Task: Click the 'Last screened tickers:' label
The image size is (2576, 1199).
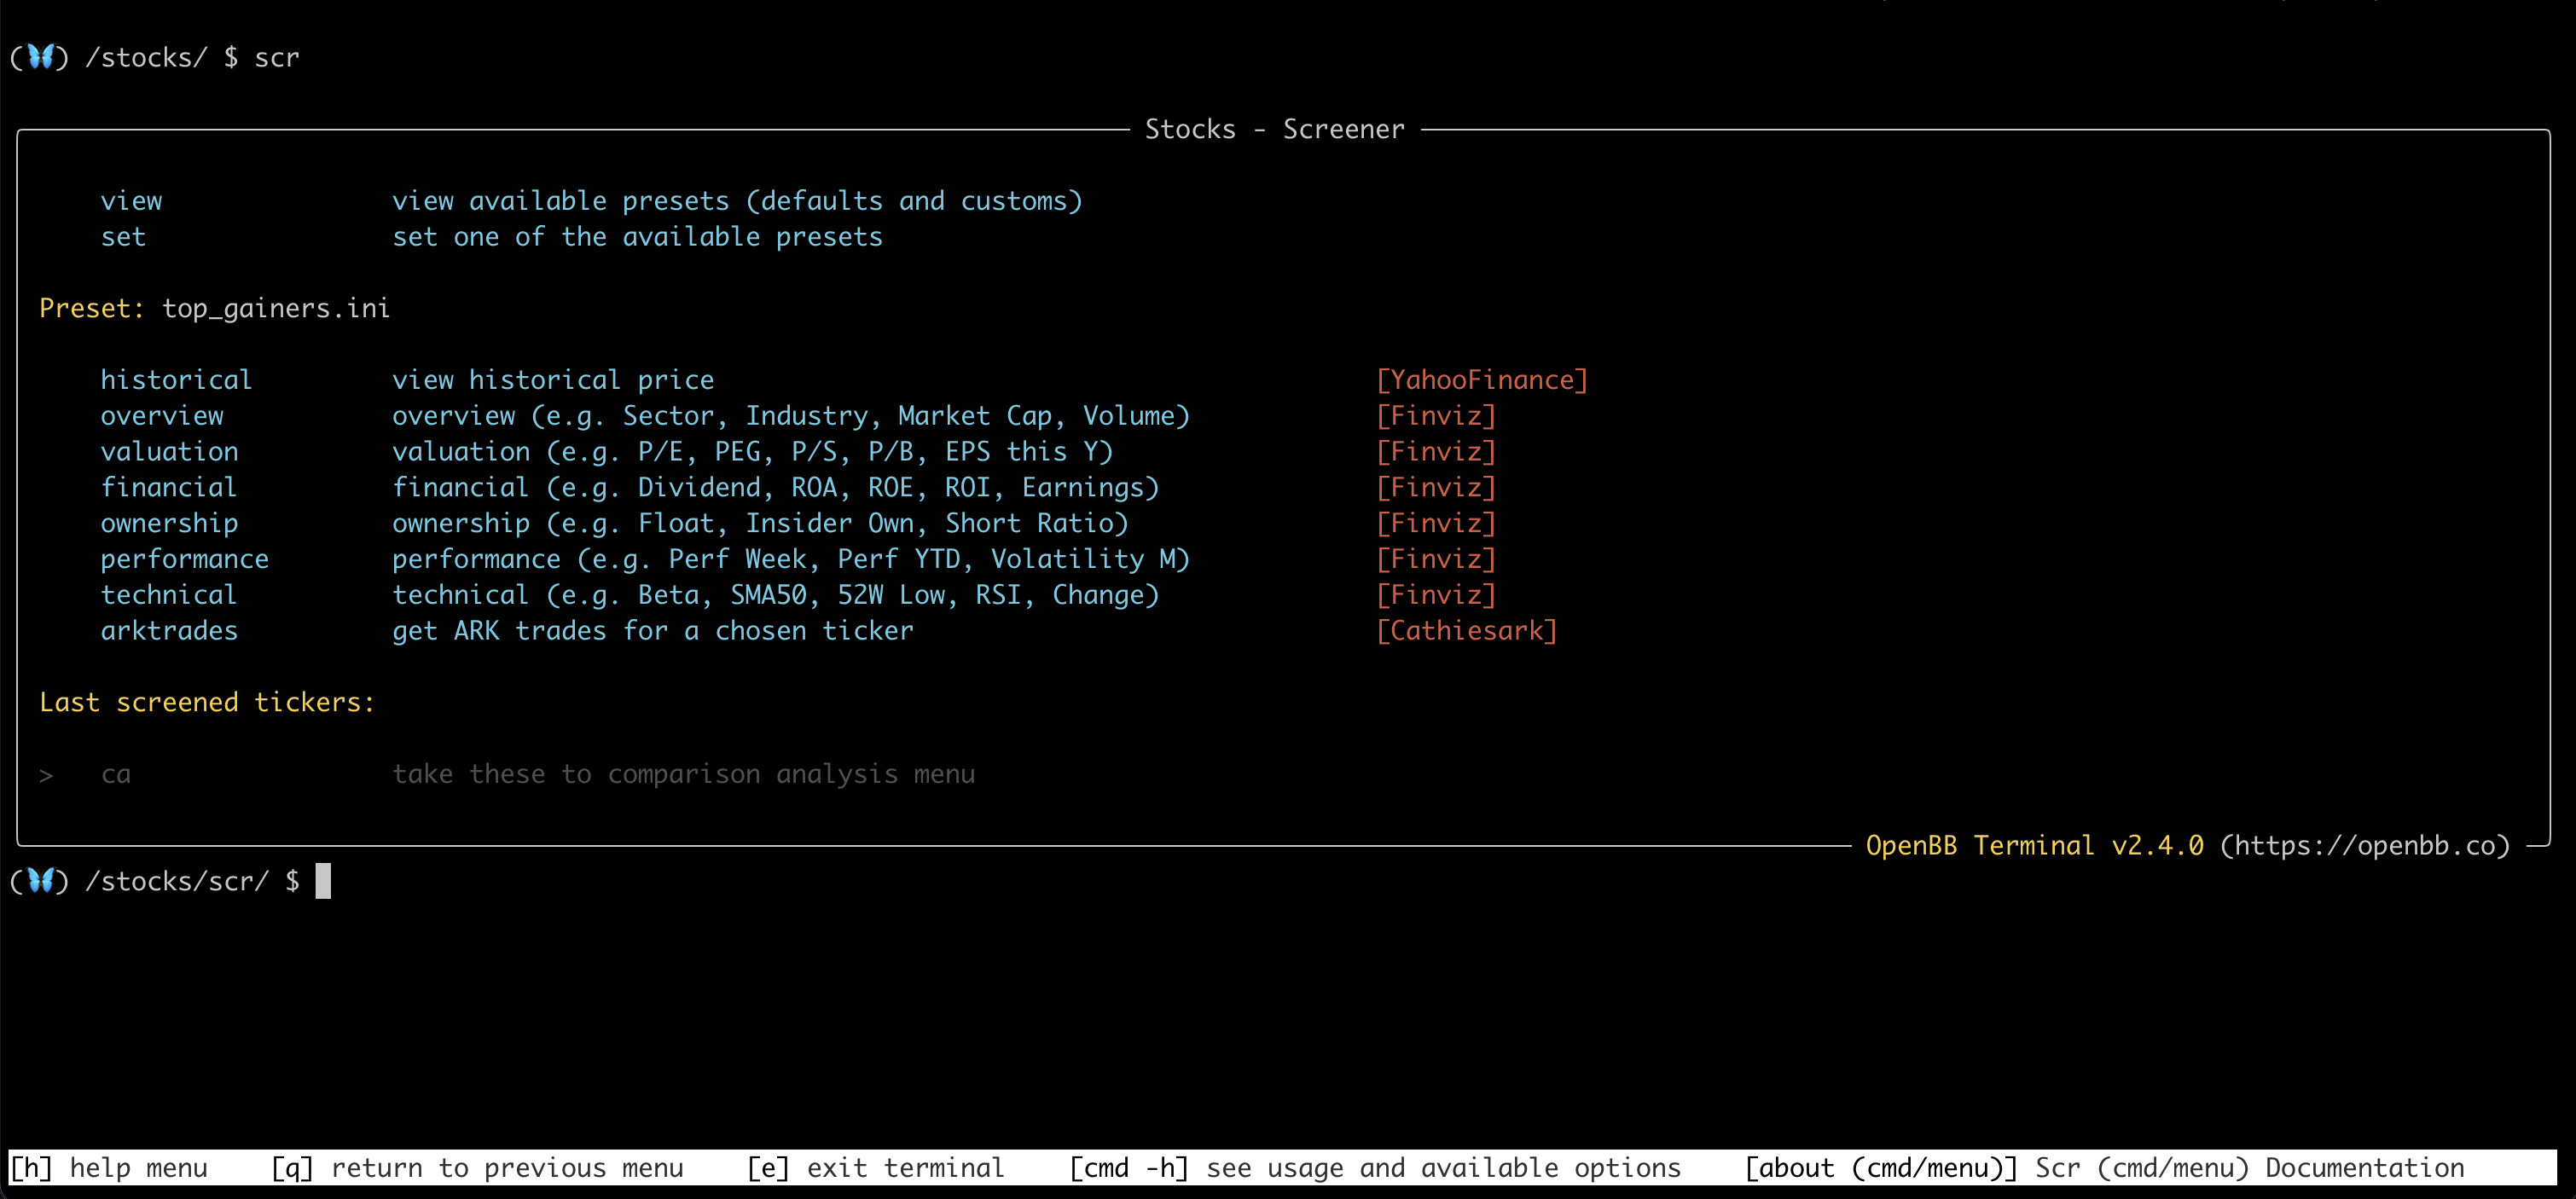Action: point(207,702)
